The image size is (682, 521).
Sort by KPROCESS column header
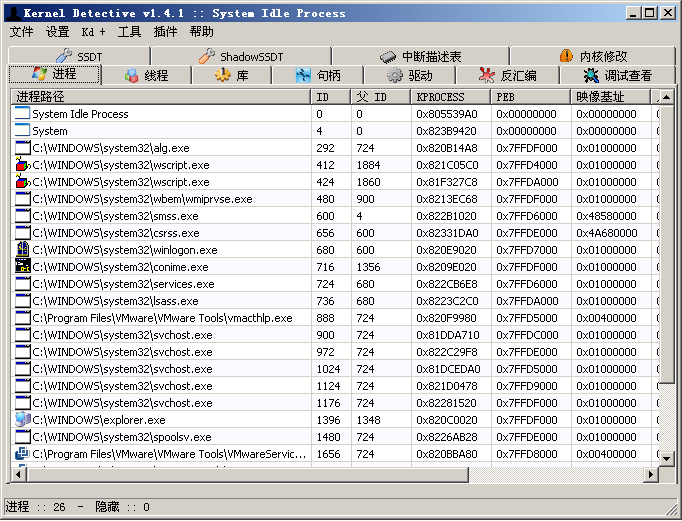coord(451,97)
